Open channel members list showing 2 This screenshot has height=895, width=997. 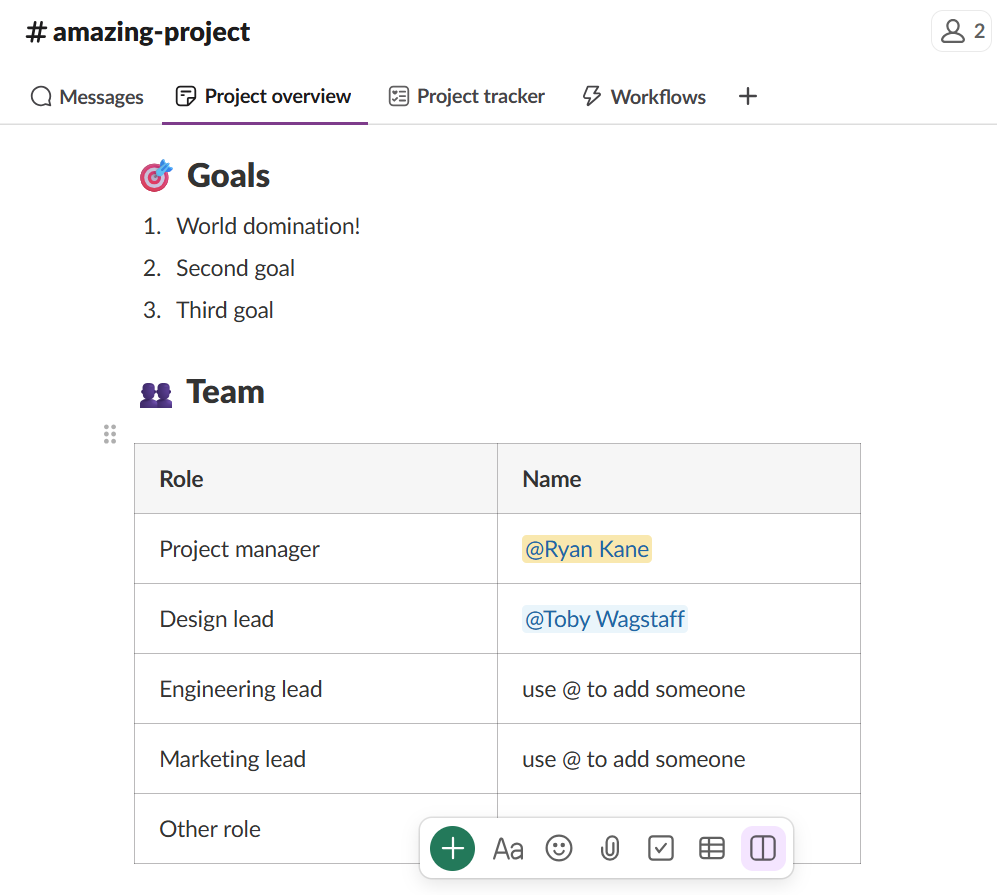[962, 32]
